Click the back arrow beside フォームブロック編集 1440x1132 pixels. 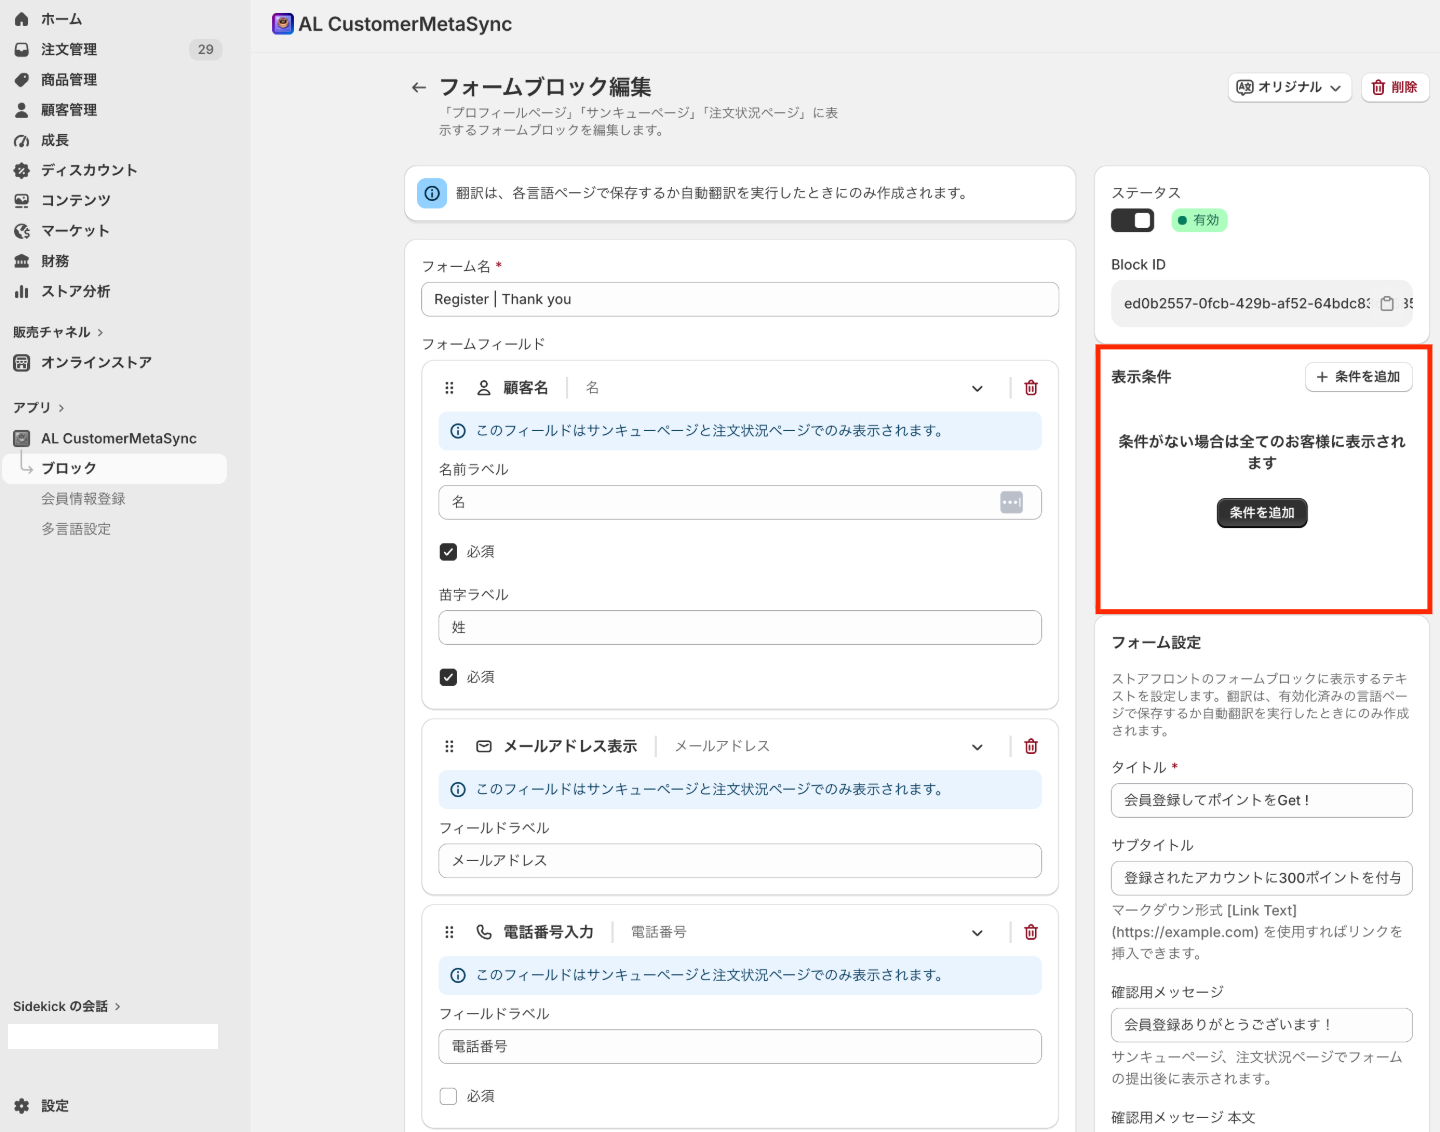click(419, 88)
